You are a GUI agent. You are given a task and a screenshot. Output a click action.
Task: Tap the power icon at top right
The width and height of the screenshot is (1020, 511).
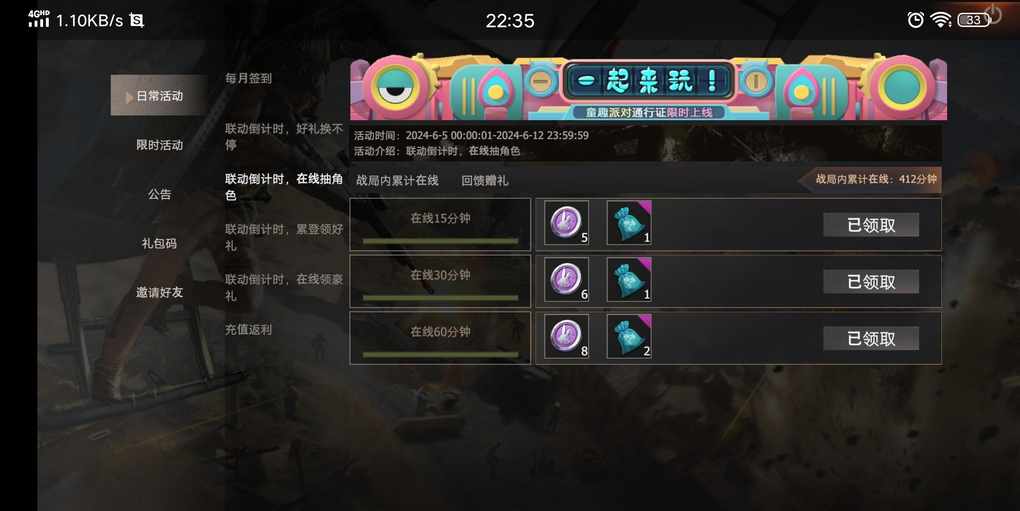[x=994, y=13]
